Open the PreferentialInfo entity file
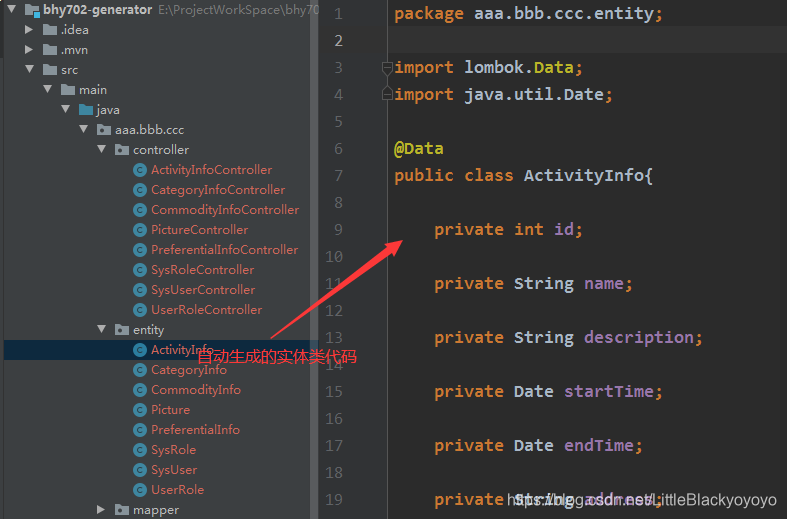The image size is (787, 519). pos(195,430)
